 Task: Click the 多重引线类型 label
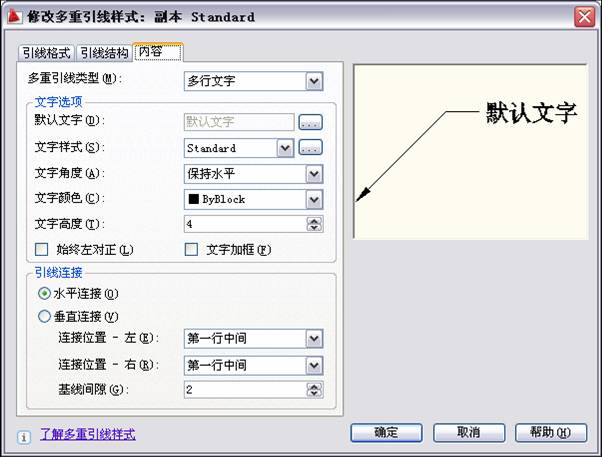(x=75, y=78)
